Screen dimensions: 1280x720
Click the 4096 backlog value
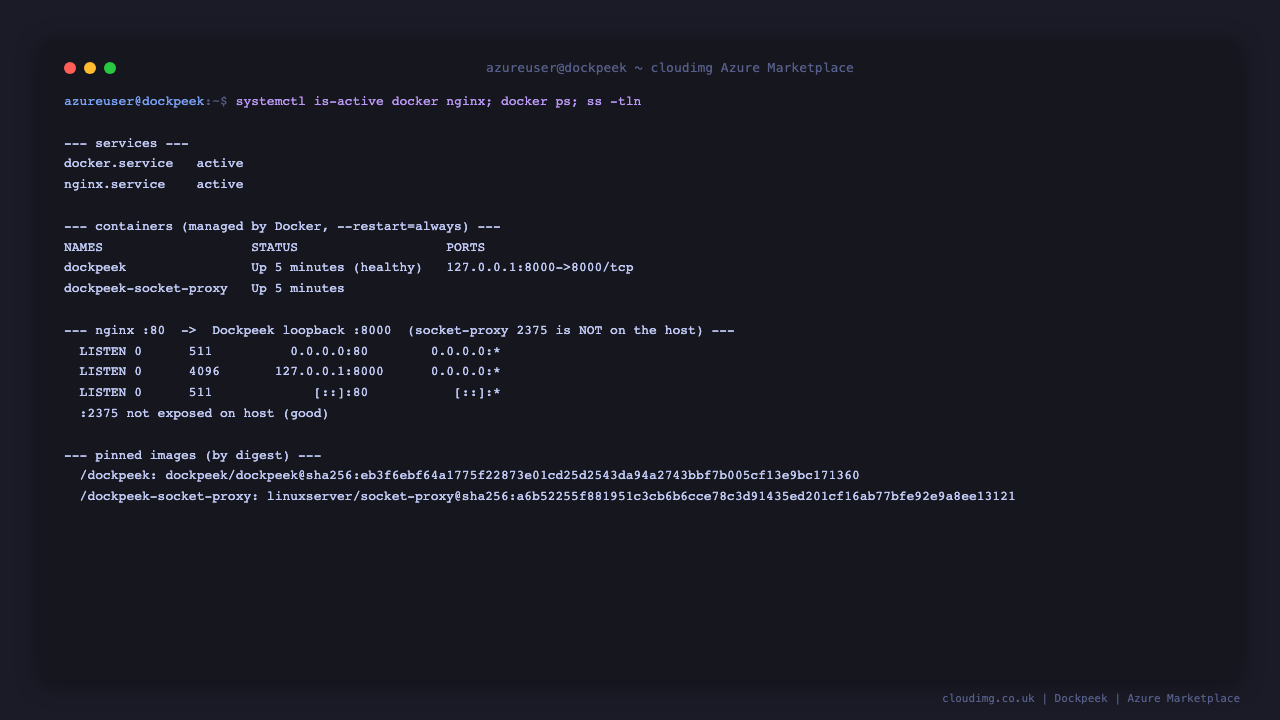[204, 372]
